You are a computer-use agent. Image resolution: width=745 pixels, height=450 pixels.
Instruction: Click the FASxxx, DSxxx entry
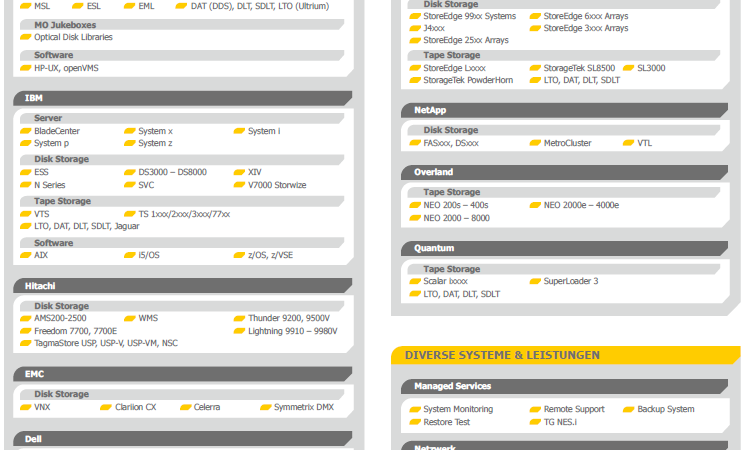(451, 143)
